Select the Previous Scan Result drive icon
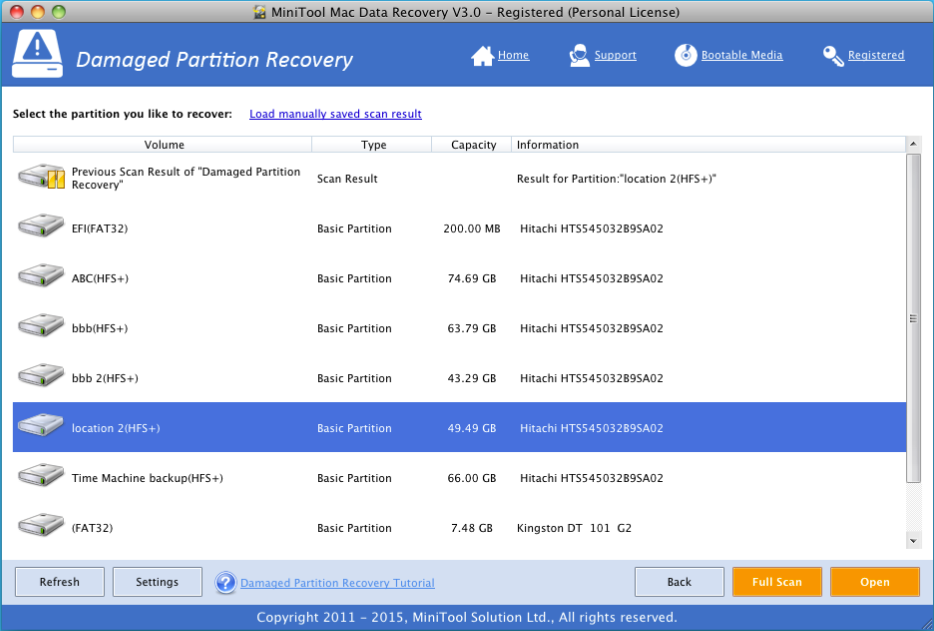 [x=41, y=178]
